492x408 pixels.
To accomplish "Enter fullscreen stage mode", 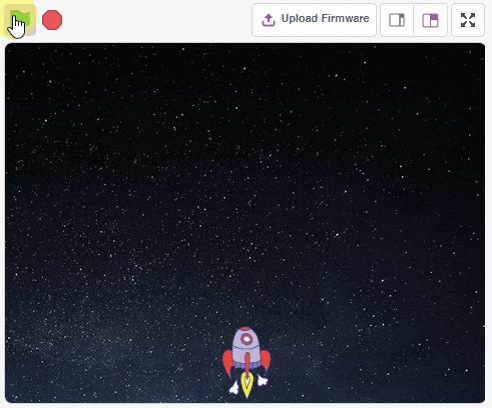I will (x=468, y=20).
